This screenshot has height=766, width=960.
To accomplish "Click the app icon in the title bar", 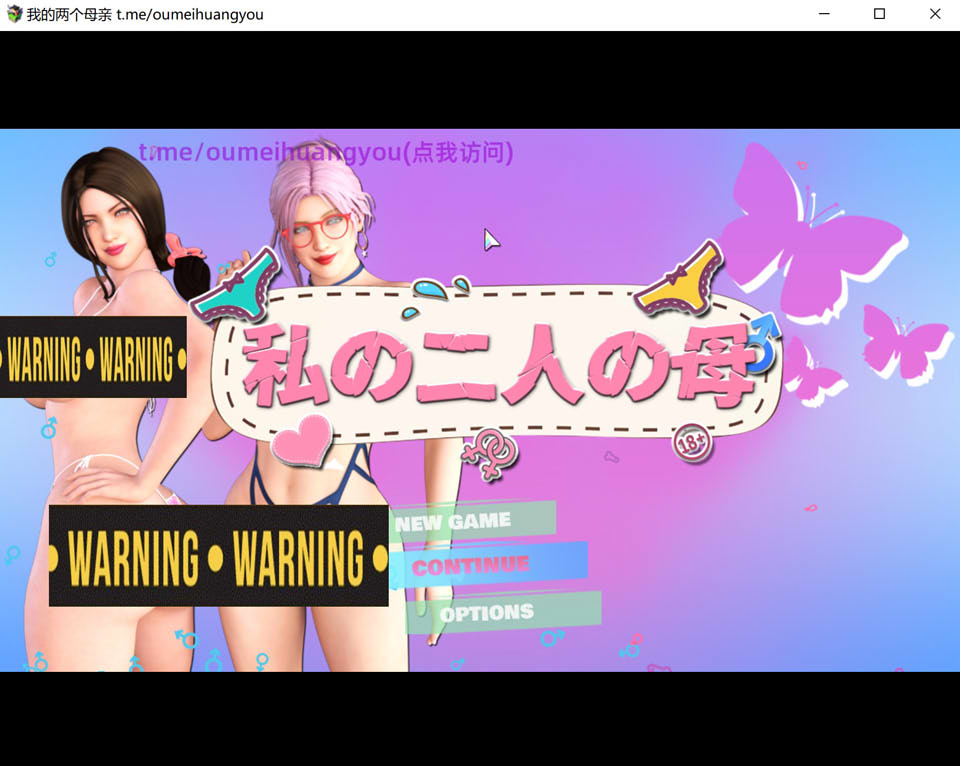I will click(x=14, y=14).
